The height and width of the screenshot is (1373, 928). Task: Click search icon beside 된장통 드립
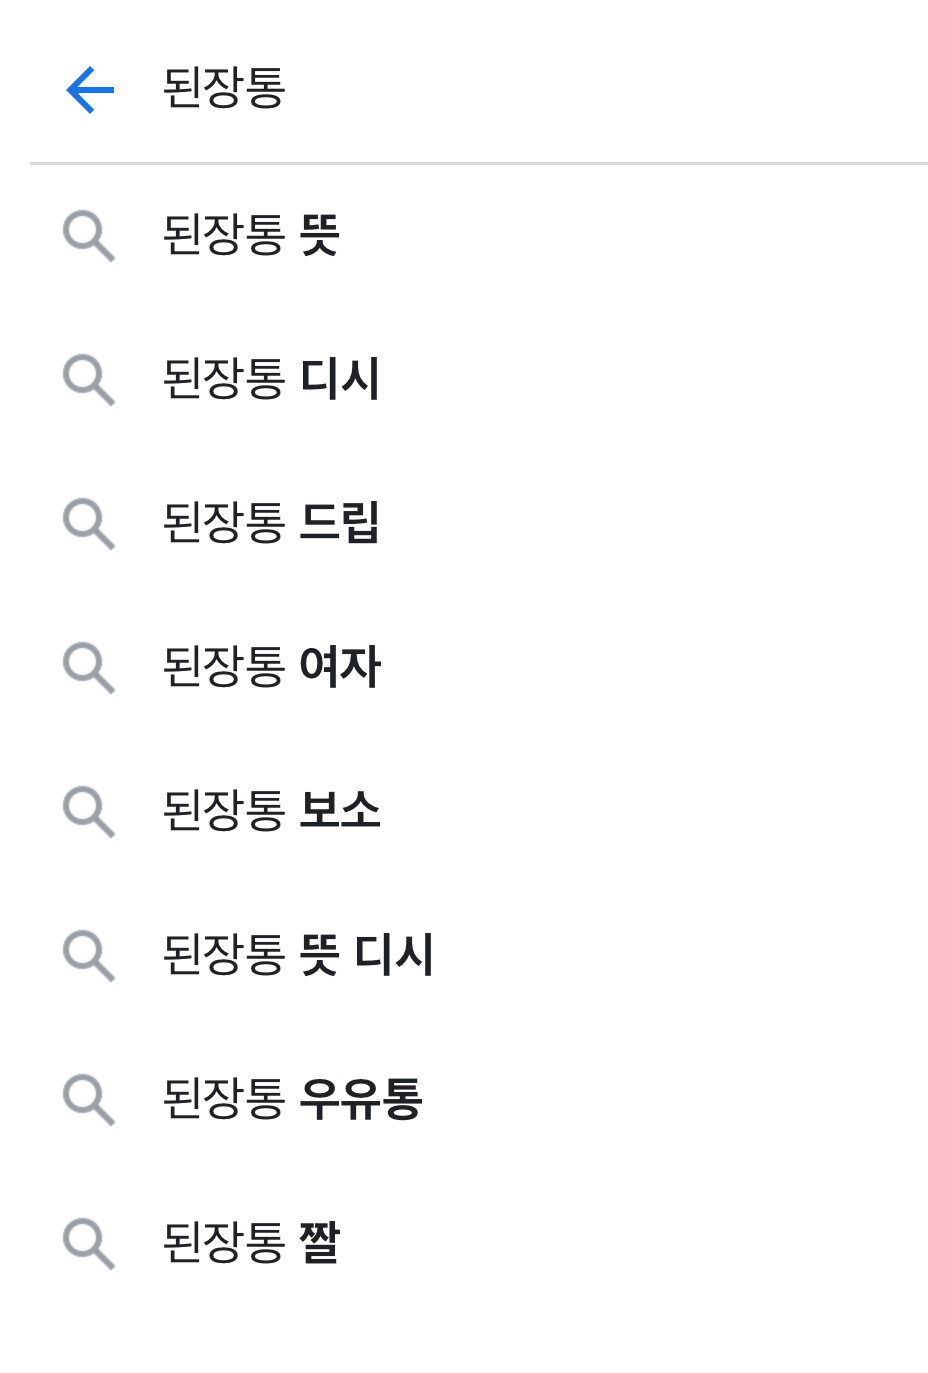pyautogui.click(x=89, y=524)
